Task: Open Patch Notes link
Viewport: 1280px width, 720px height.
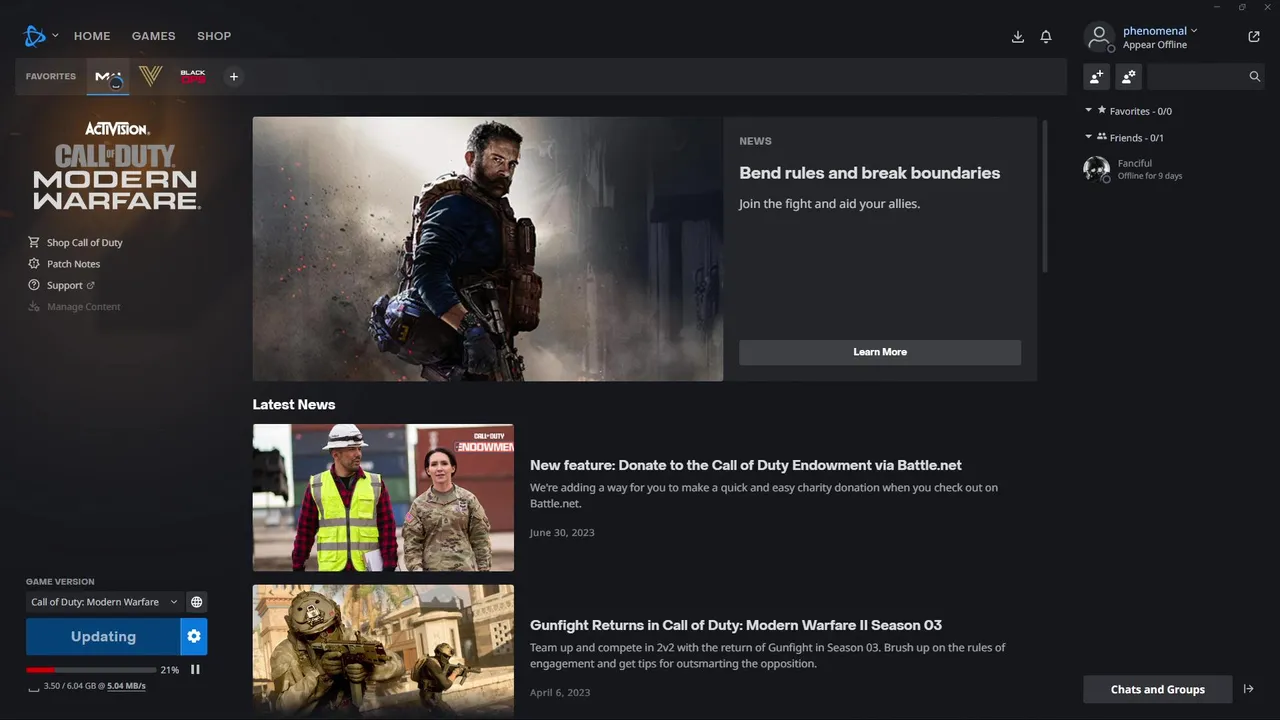Action: coord(74,264)
